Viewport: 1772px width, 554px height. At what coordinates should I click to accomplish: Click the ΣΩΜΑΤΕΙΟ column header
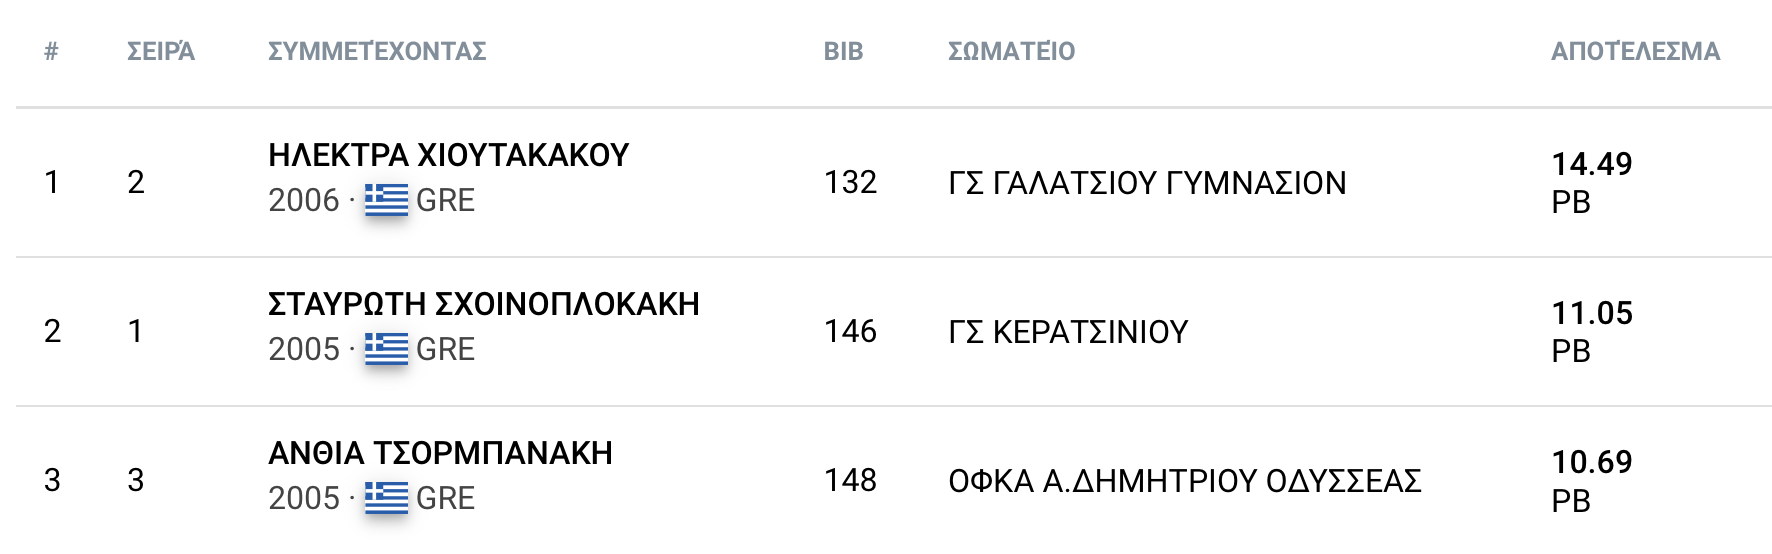click(x=1011, y=51)
